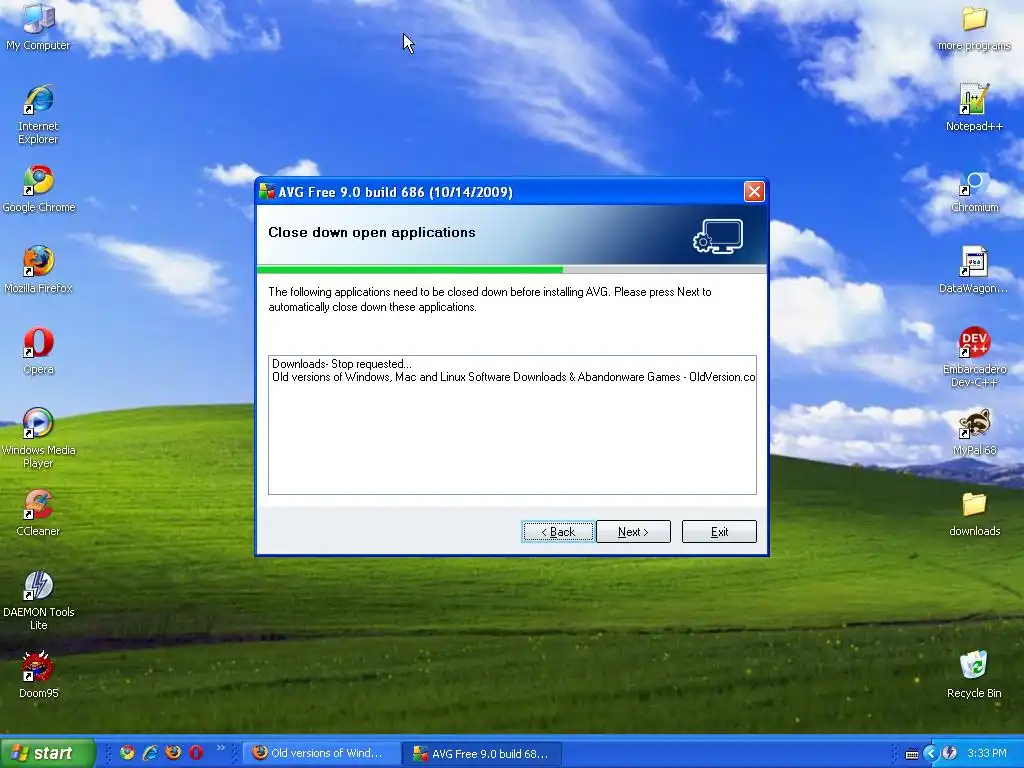Select Embarcadero Dev-C++ desktop icon

point(974,357)
